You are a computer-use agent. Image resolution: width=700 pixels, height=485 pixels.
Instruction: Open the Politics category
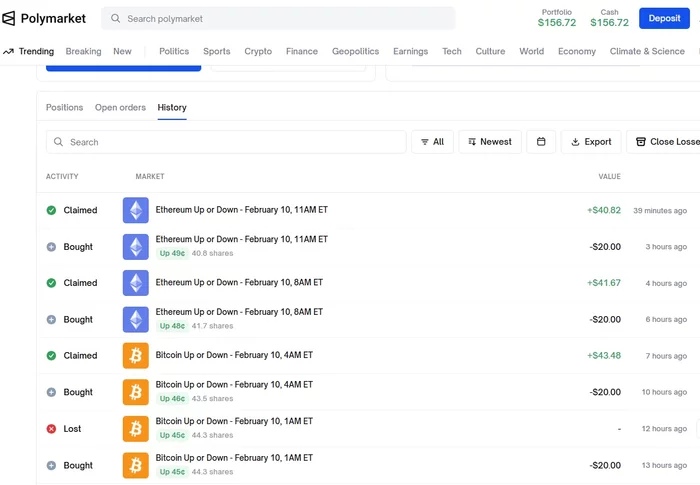[174, 51]
